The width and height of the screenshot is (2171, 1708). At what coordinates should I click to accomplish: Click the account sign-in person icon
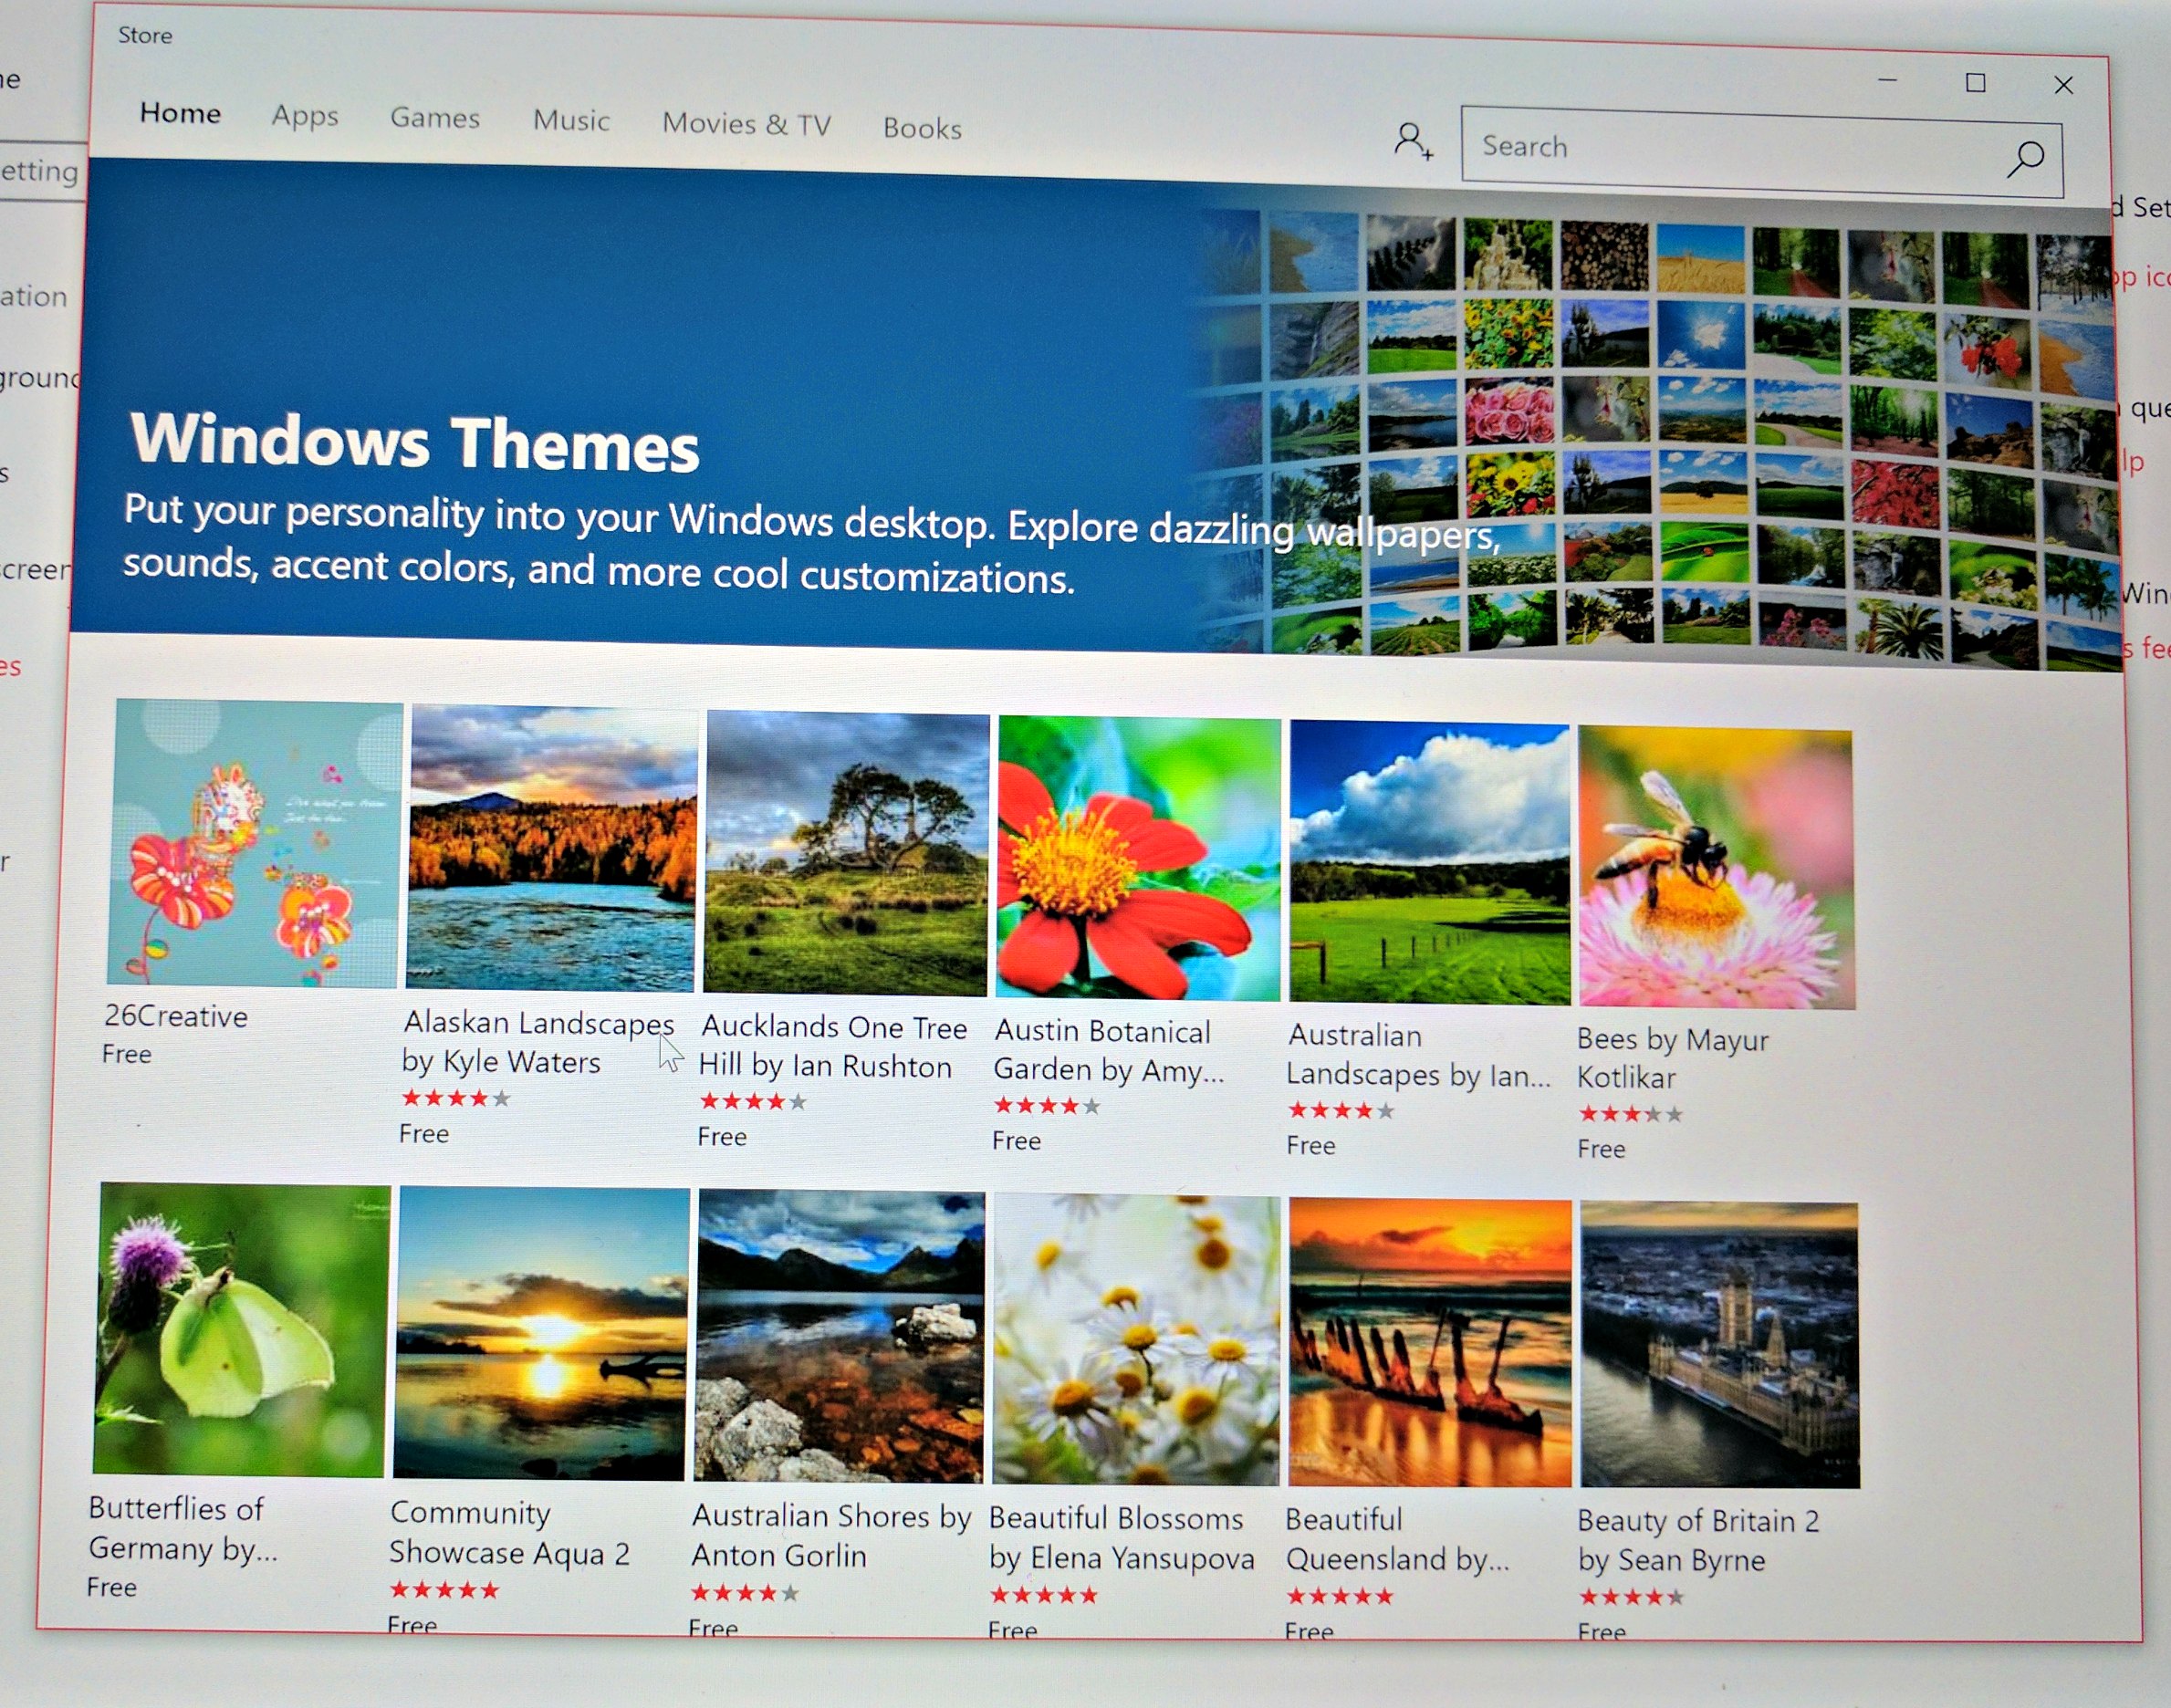[1413, 141]
